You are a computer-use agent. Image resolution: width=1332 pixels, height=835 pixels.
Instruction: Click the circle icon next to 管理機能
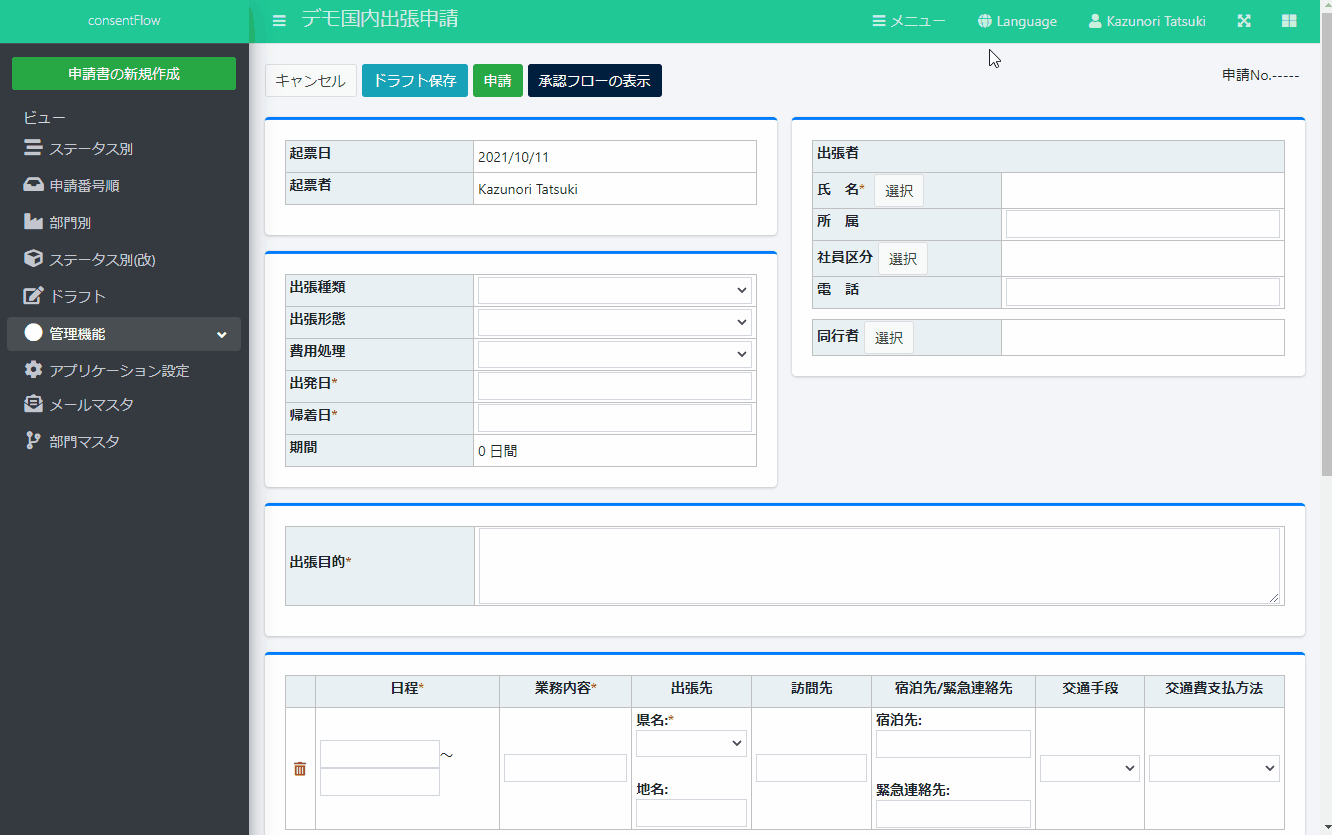[x=34, y=333]
